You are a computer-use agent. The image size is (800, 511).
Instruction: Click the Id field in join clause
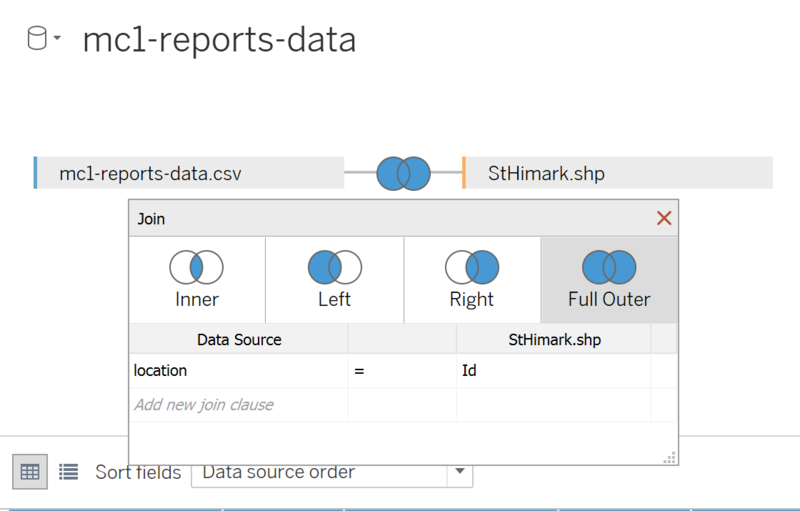[554, 371]
